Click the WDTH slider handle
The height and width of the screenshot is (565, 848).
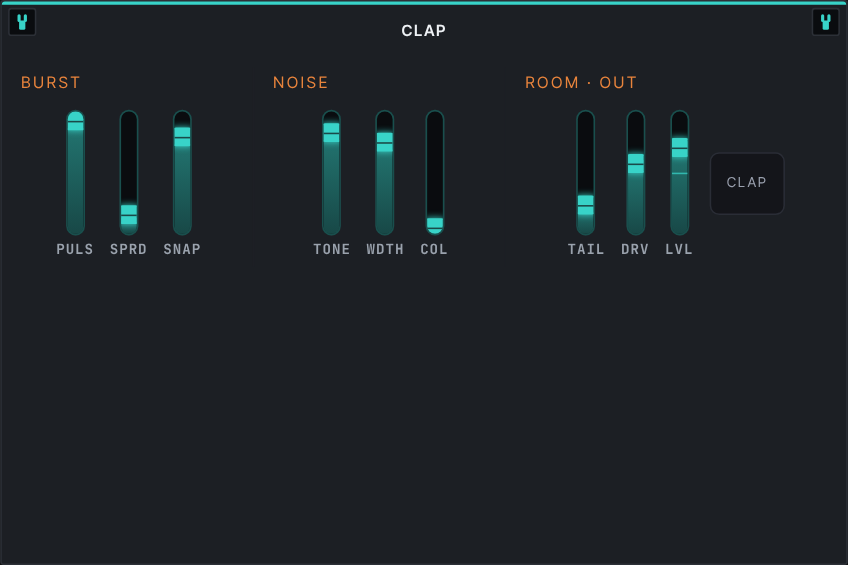click(x=385, y=142)
